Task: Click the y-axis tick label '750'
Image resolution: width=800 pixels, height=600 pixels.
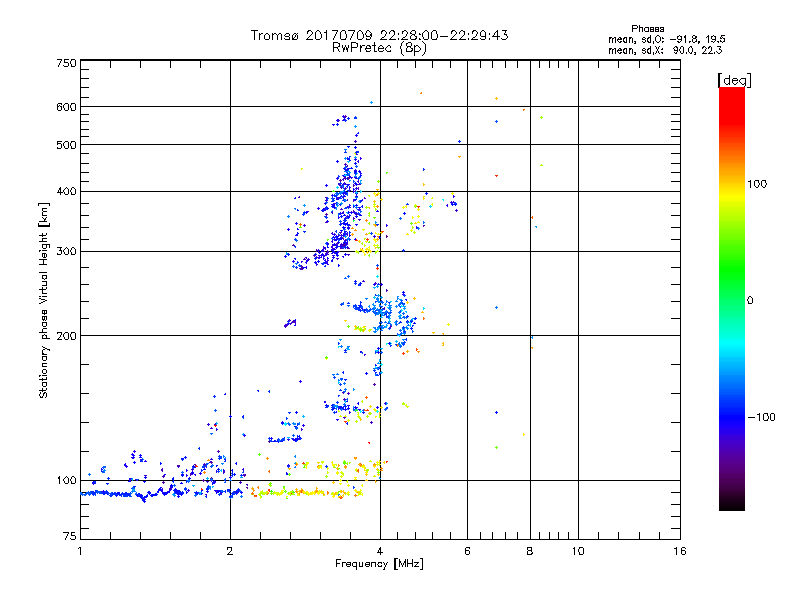Action: (x=66, y=63)
